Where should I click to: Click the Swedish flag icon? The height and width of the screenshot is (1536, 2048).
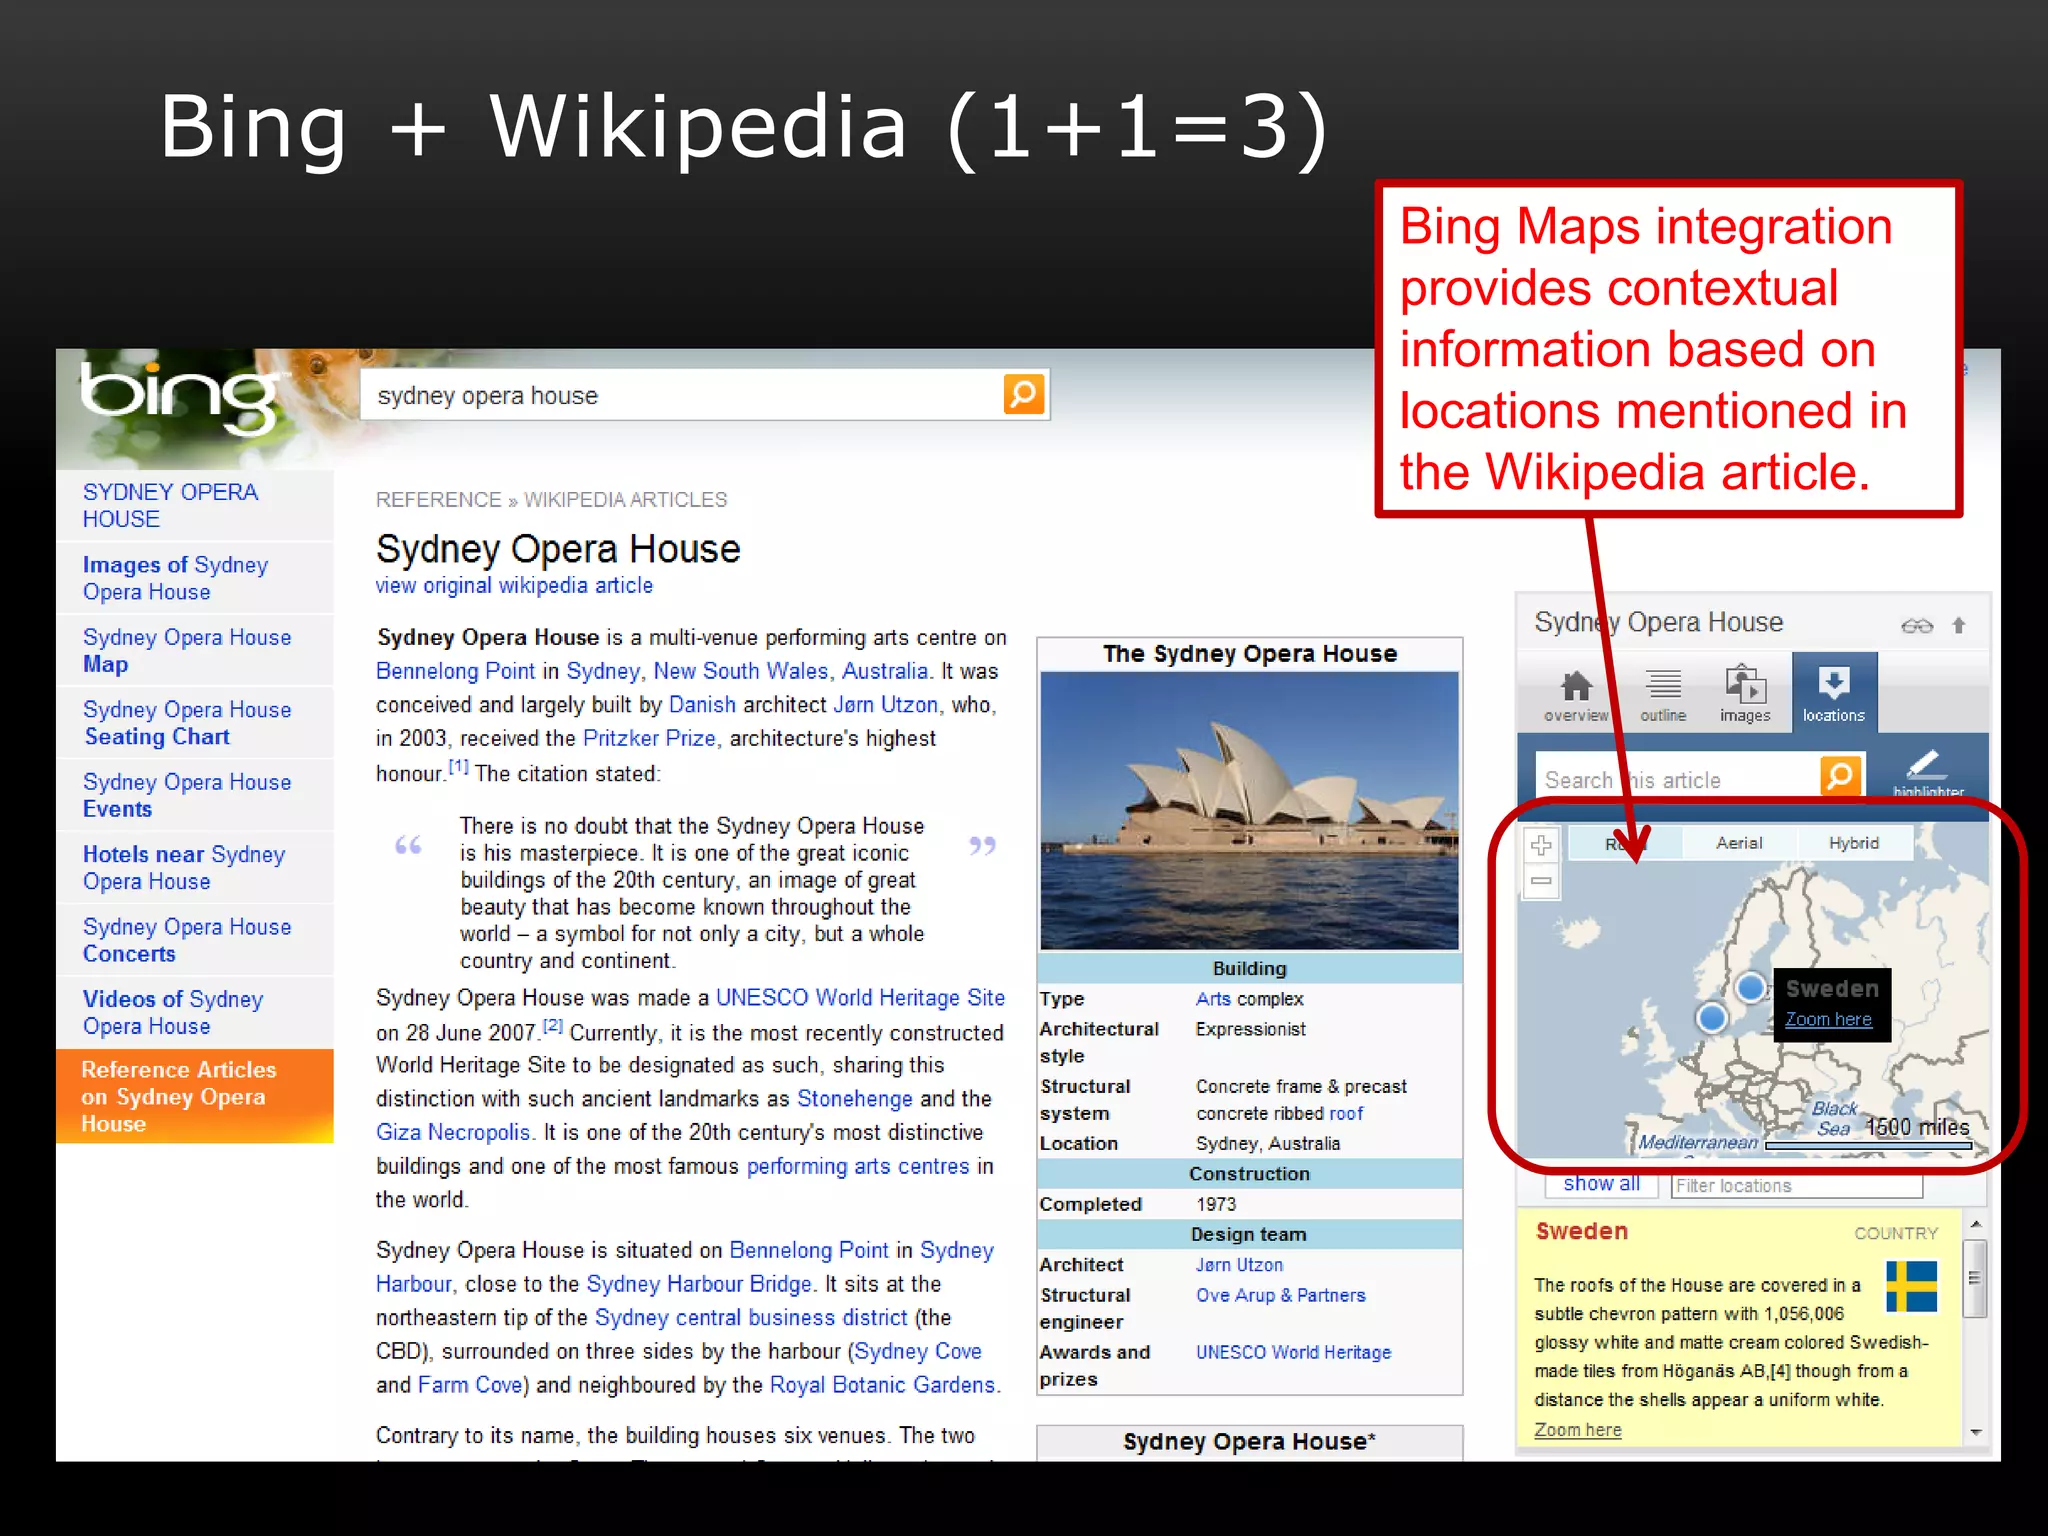click(x=1911, y=1286)
